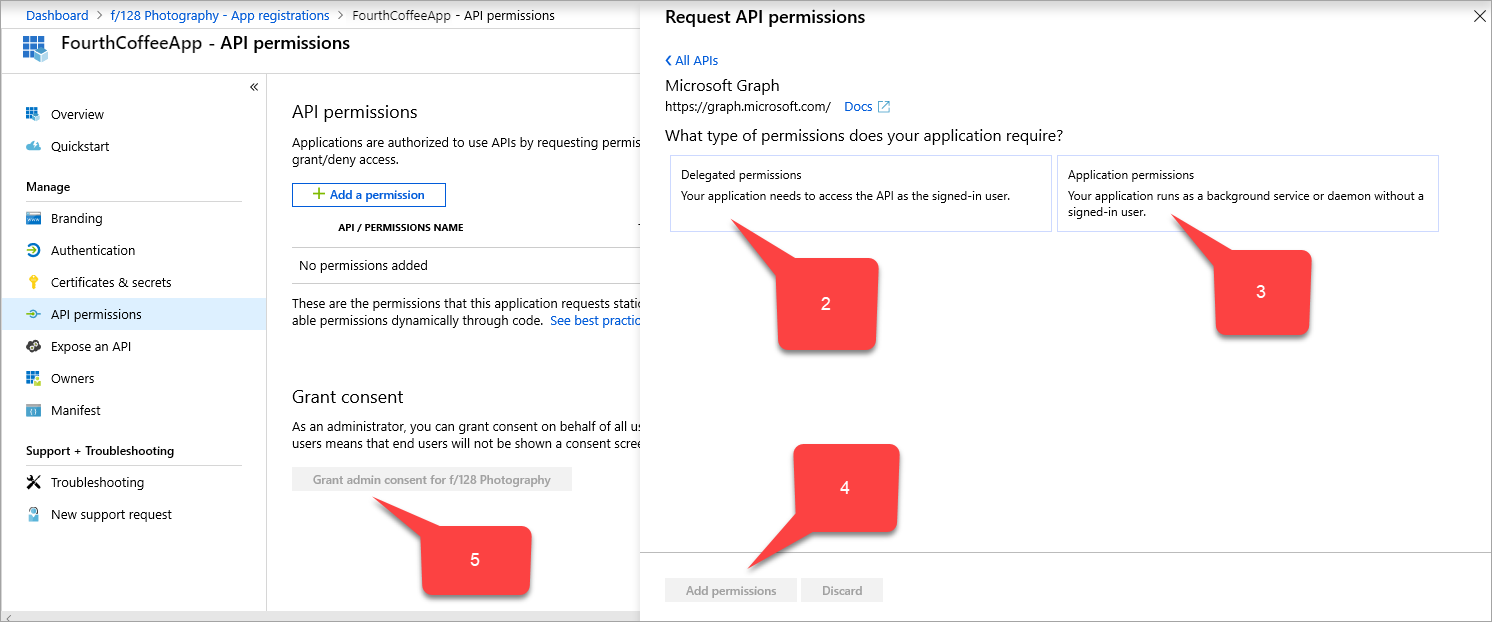Open Dashboard from breadcrumb
Viewport: 1492px width, 622px height.
pyautogui.click(x=57, y=15)
